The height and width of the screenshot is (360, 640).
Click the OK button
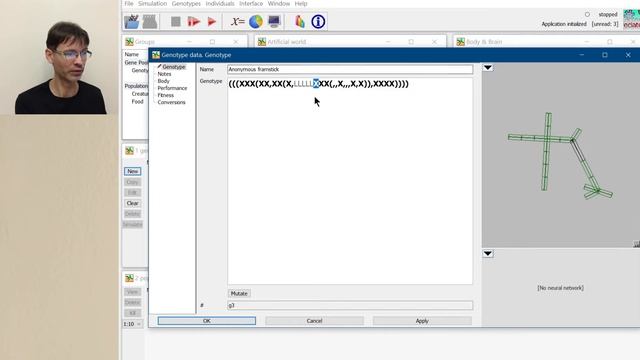click(207, 321)
